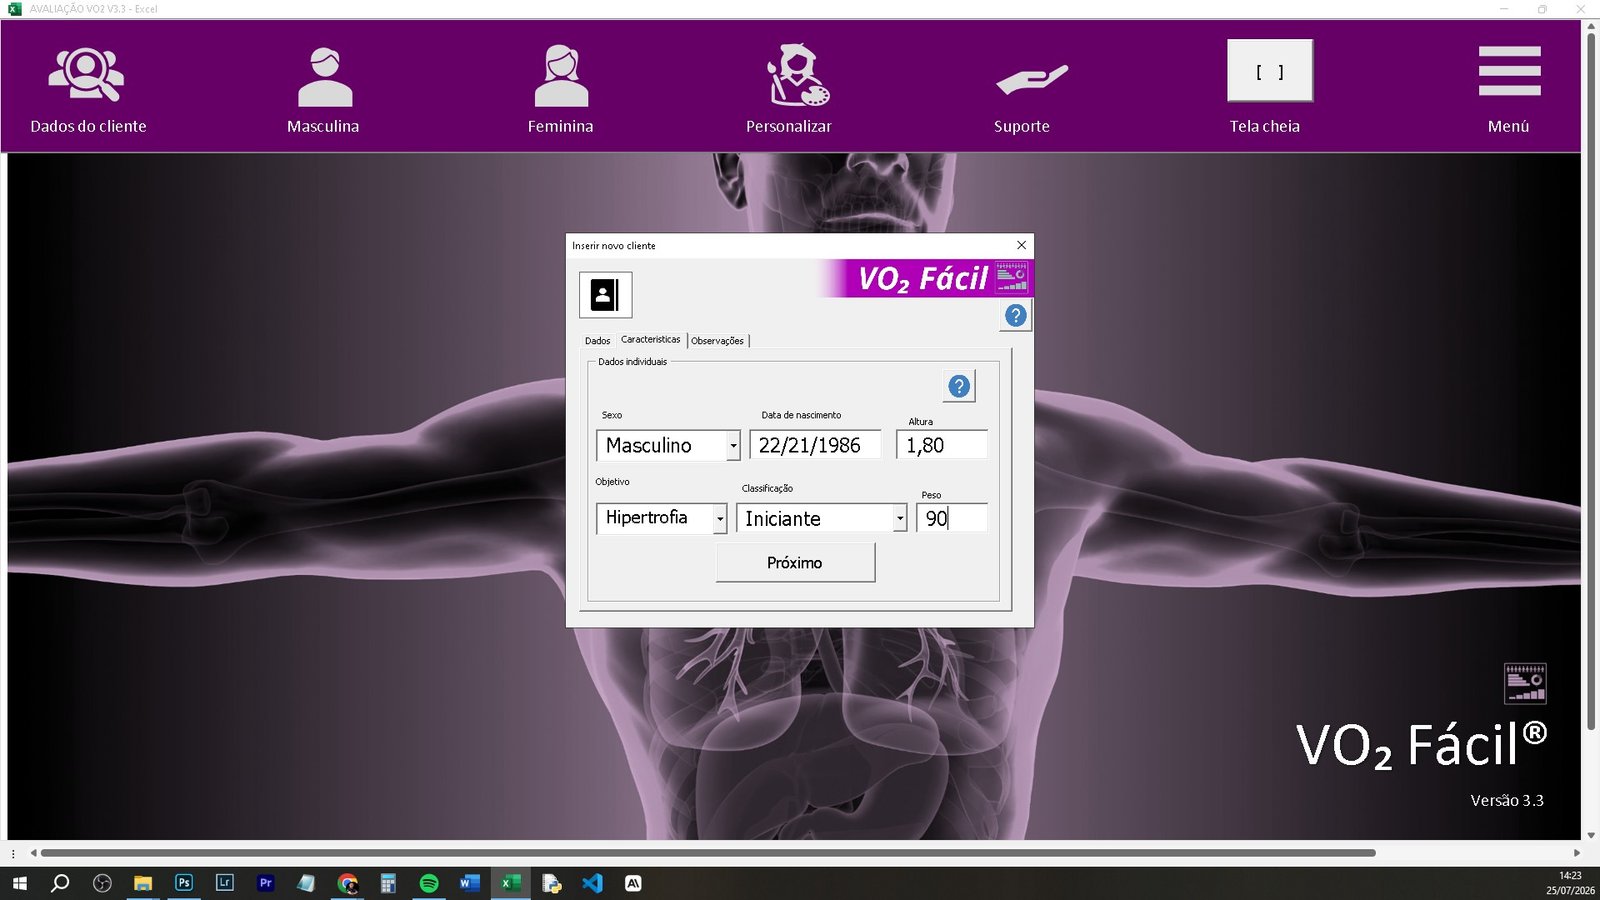Click the Data de nascimento field
1600x900 pixels.
tap(815, 445)
